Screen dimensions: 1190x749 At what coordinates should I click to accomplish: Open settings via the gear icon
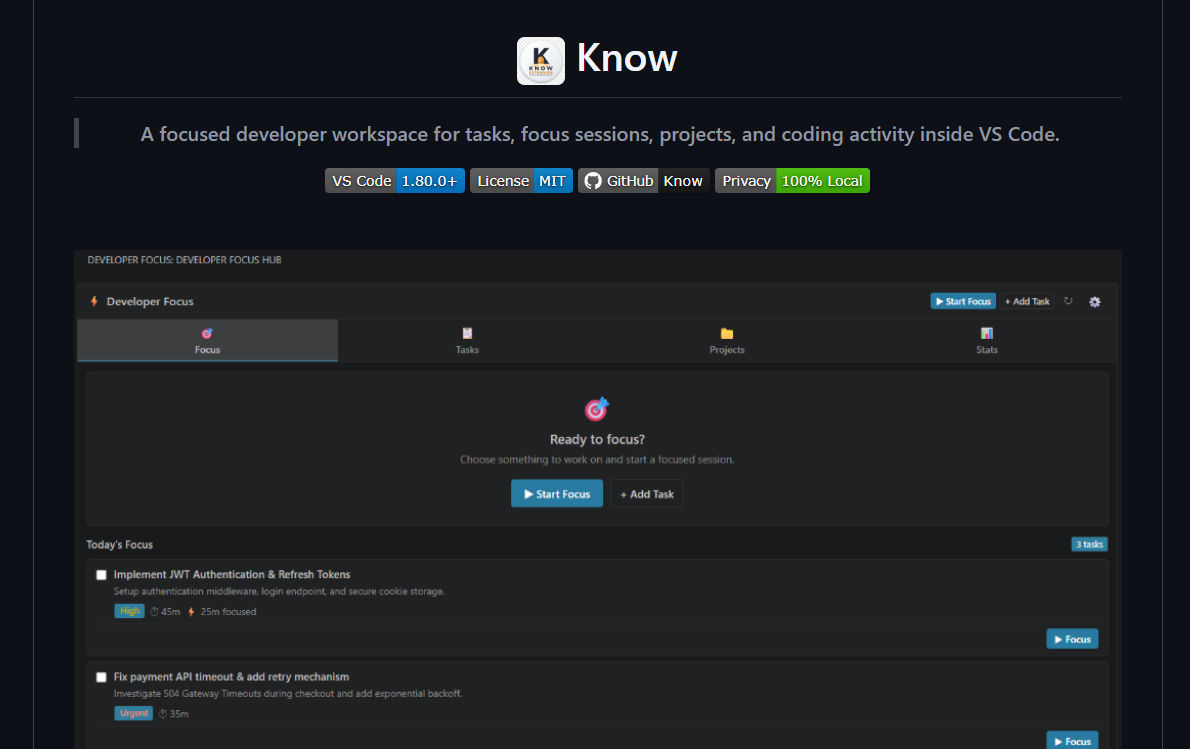pos(1094,302)
